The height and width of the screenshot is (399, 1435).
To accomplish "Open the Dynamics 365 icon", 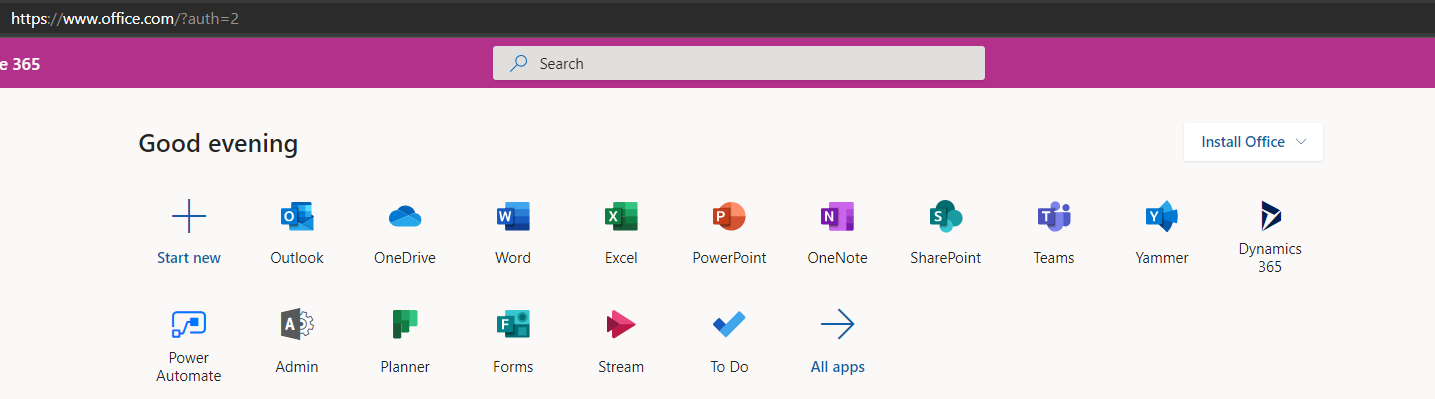I will tap(1270, 215).
